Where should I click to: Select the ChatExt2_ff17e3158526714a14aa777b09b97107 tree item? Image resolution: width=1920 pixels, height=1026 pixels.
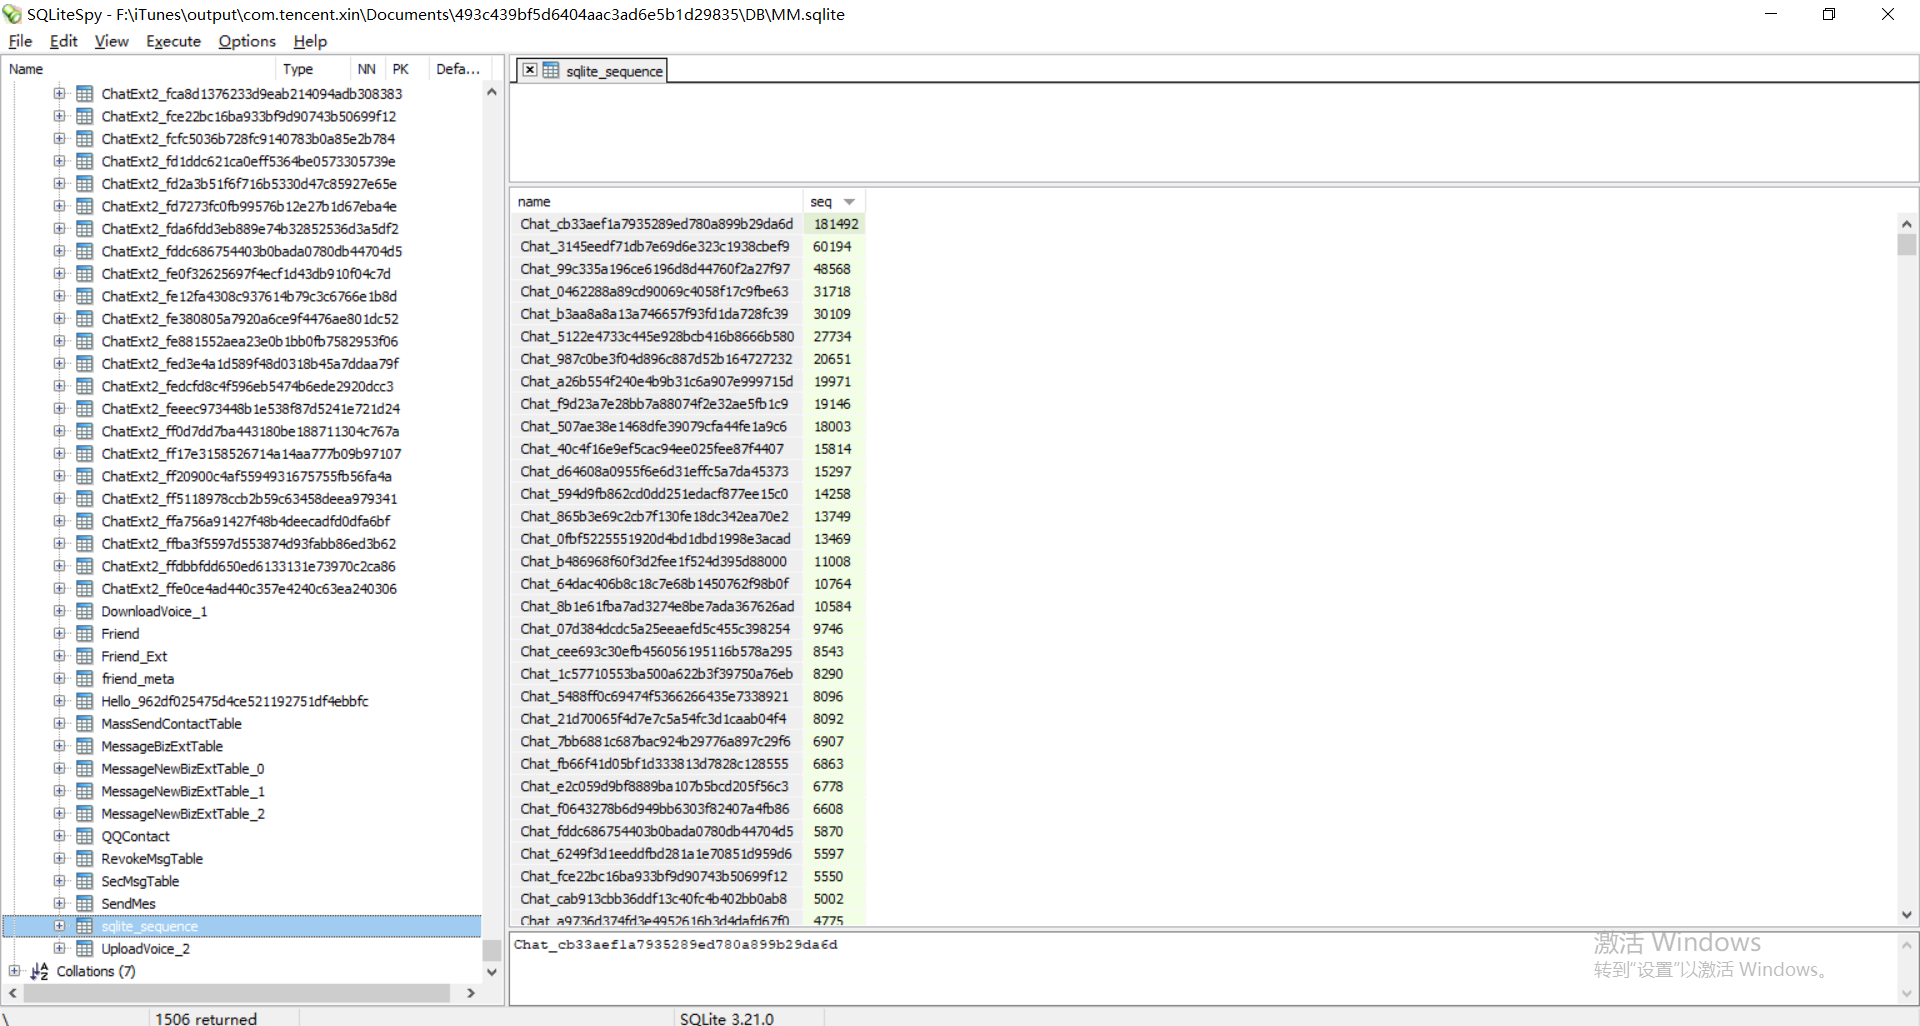tap(251, 454)
